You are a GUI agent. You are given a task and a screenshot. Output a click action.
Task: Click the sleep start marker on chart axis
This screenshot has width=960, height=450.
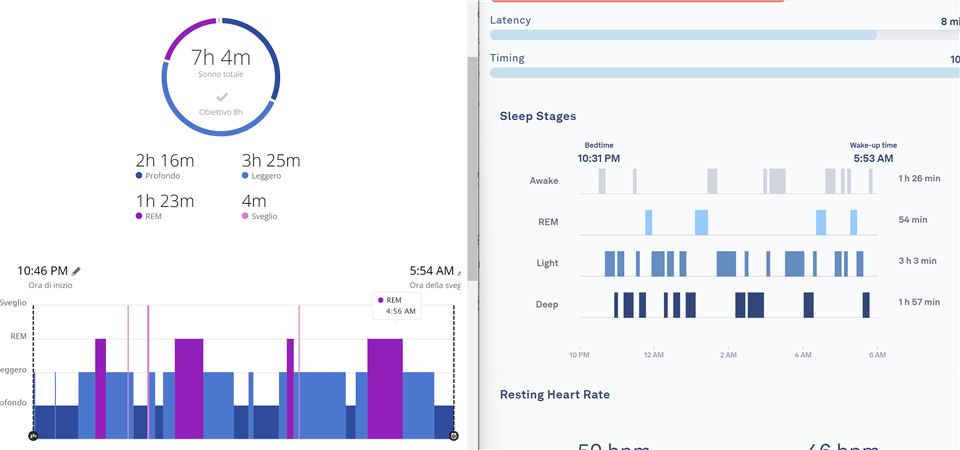[33, 436]
